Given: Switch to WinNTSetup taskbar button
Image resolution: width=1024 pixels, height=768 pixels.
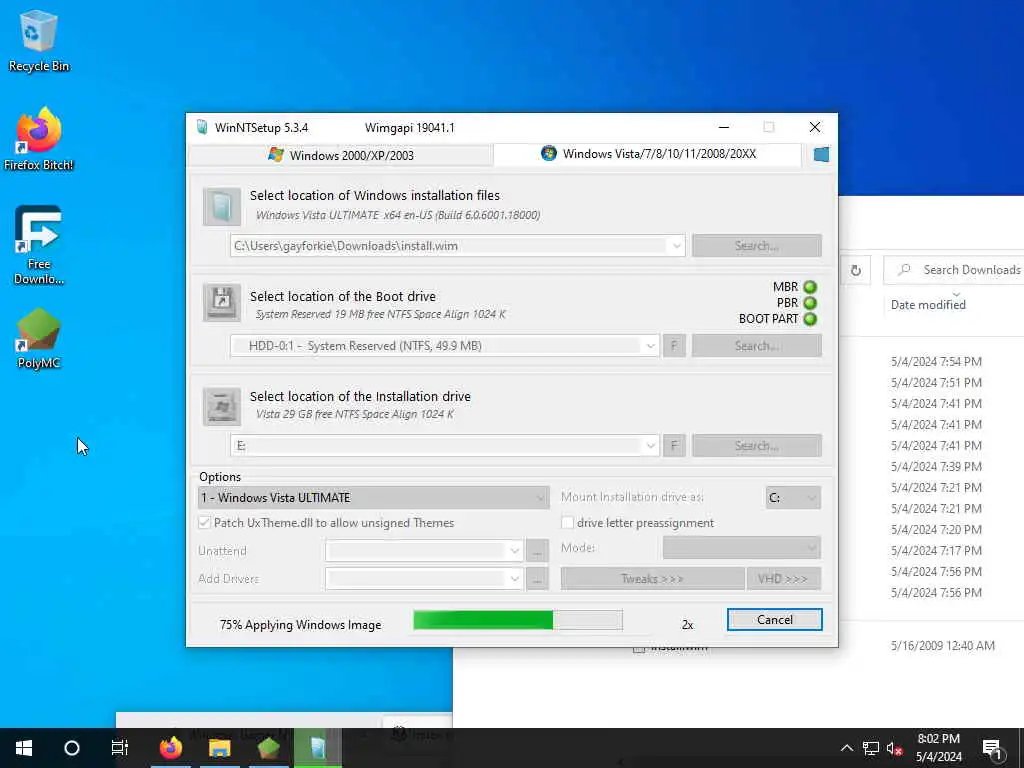Looking at the screenshot, I should (x=317, y=748).
